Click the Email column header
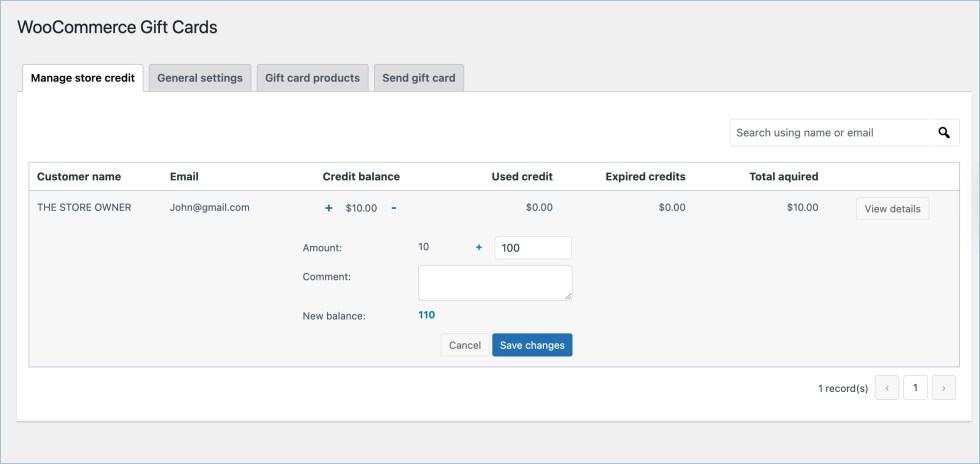 click(184, 176)
